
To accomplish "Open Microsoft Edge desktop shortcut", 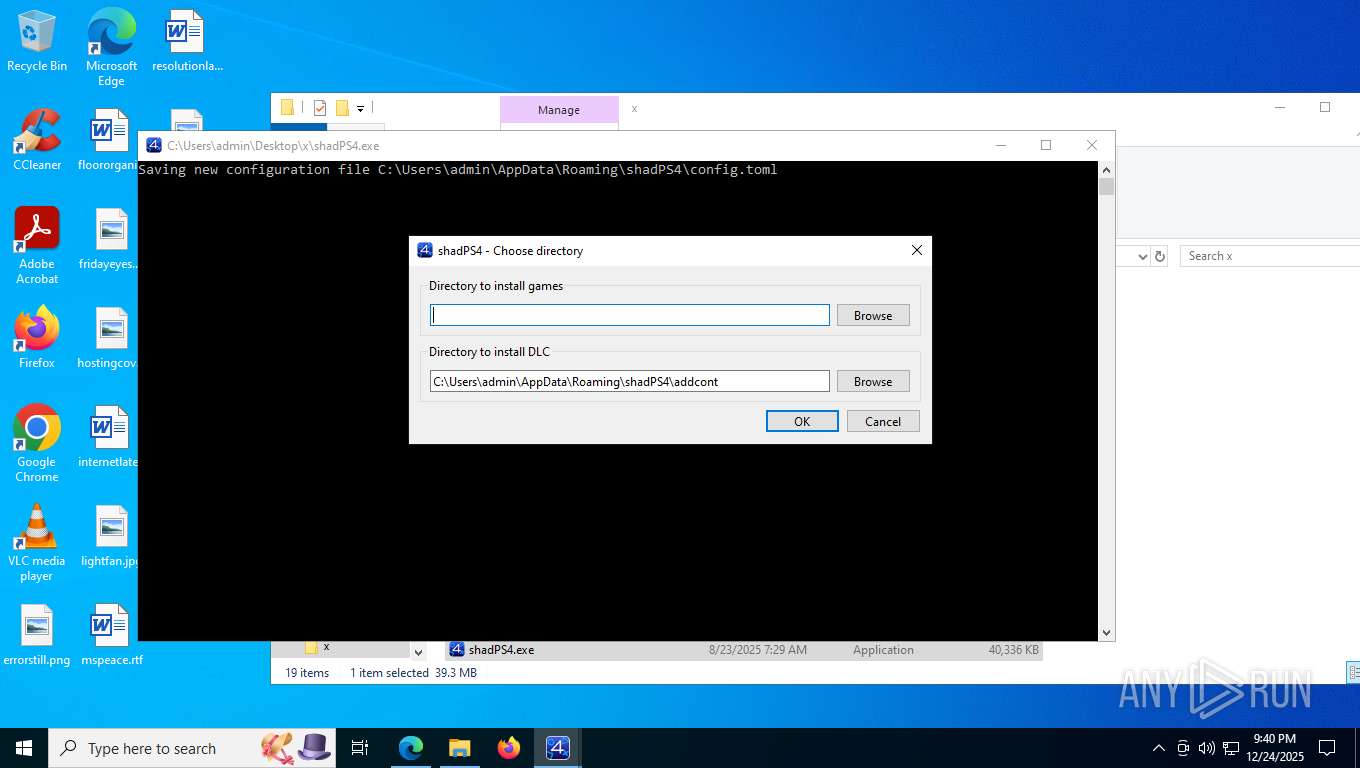I will 111,48.
